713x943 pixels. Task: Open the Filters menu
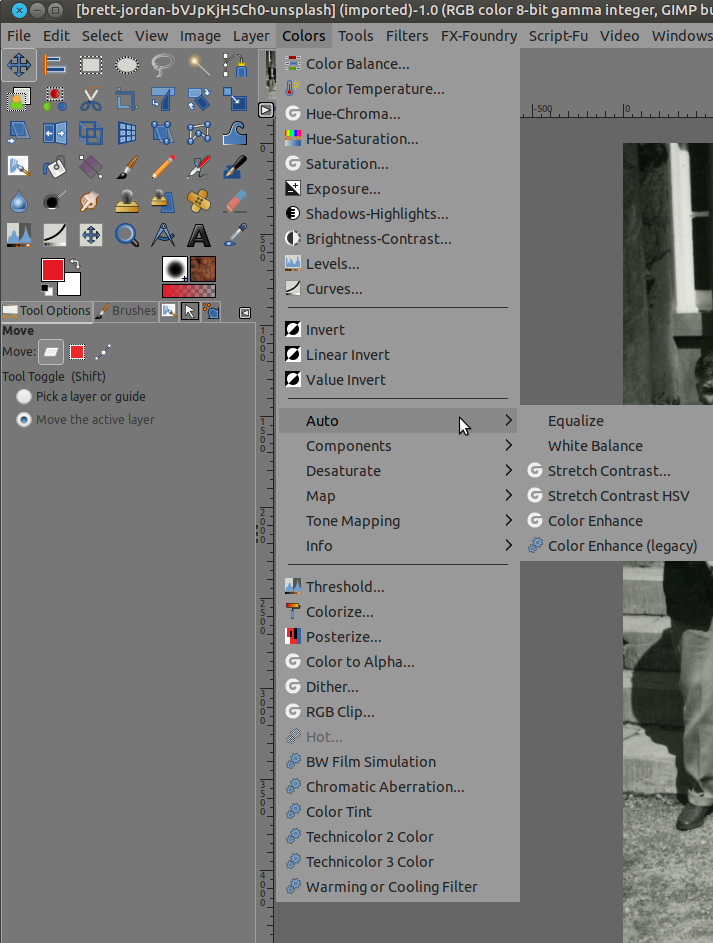pos(406,36)
